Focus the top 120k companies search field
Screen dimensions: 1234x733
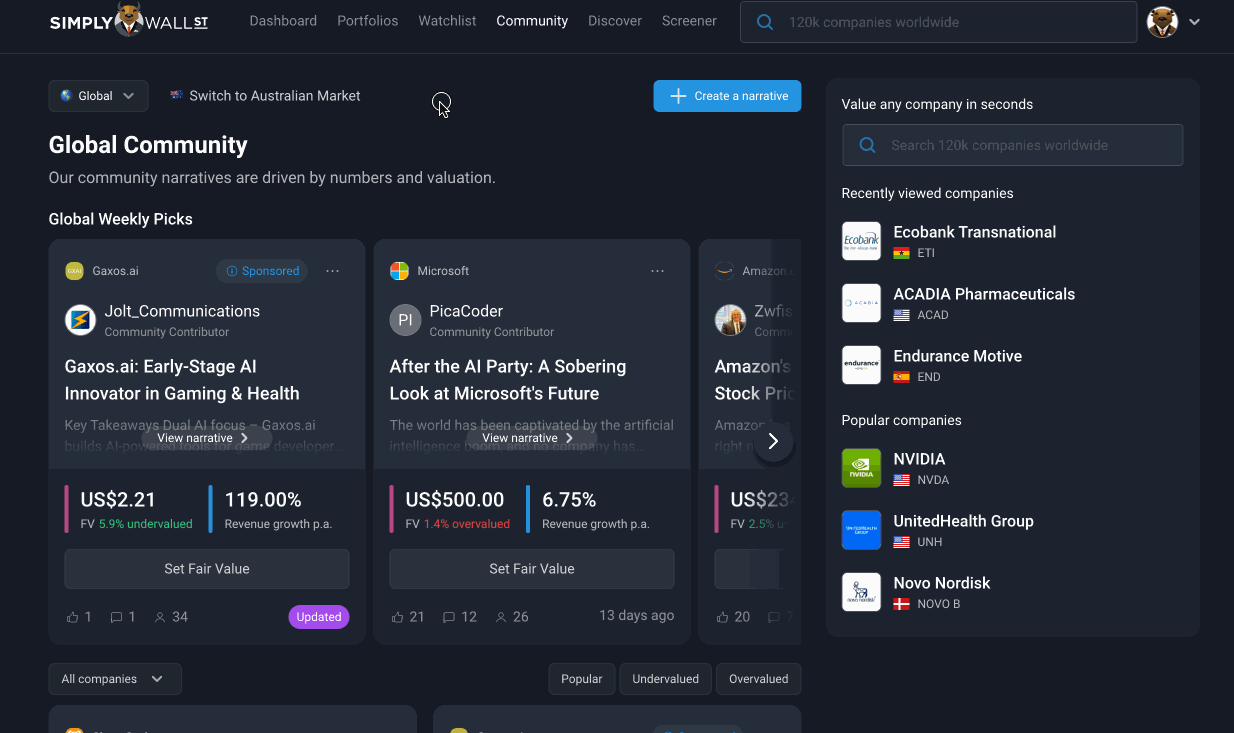[x=938, y=22]
